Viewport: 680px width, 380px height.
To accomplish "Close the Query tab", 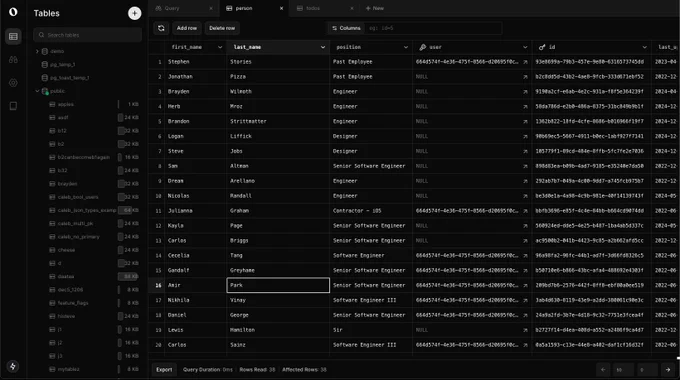I will coord(211,8).
